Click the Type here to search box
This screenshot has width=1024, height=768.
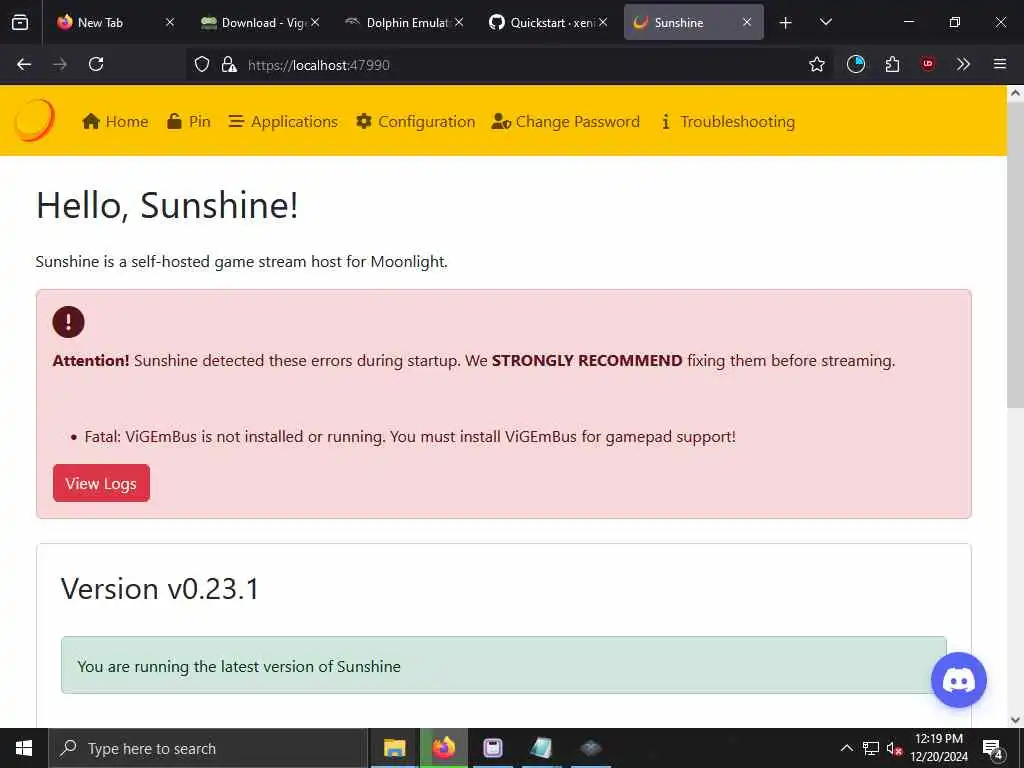208,748
